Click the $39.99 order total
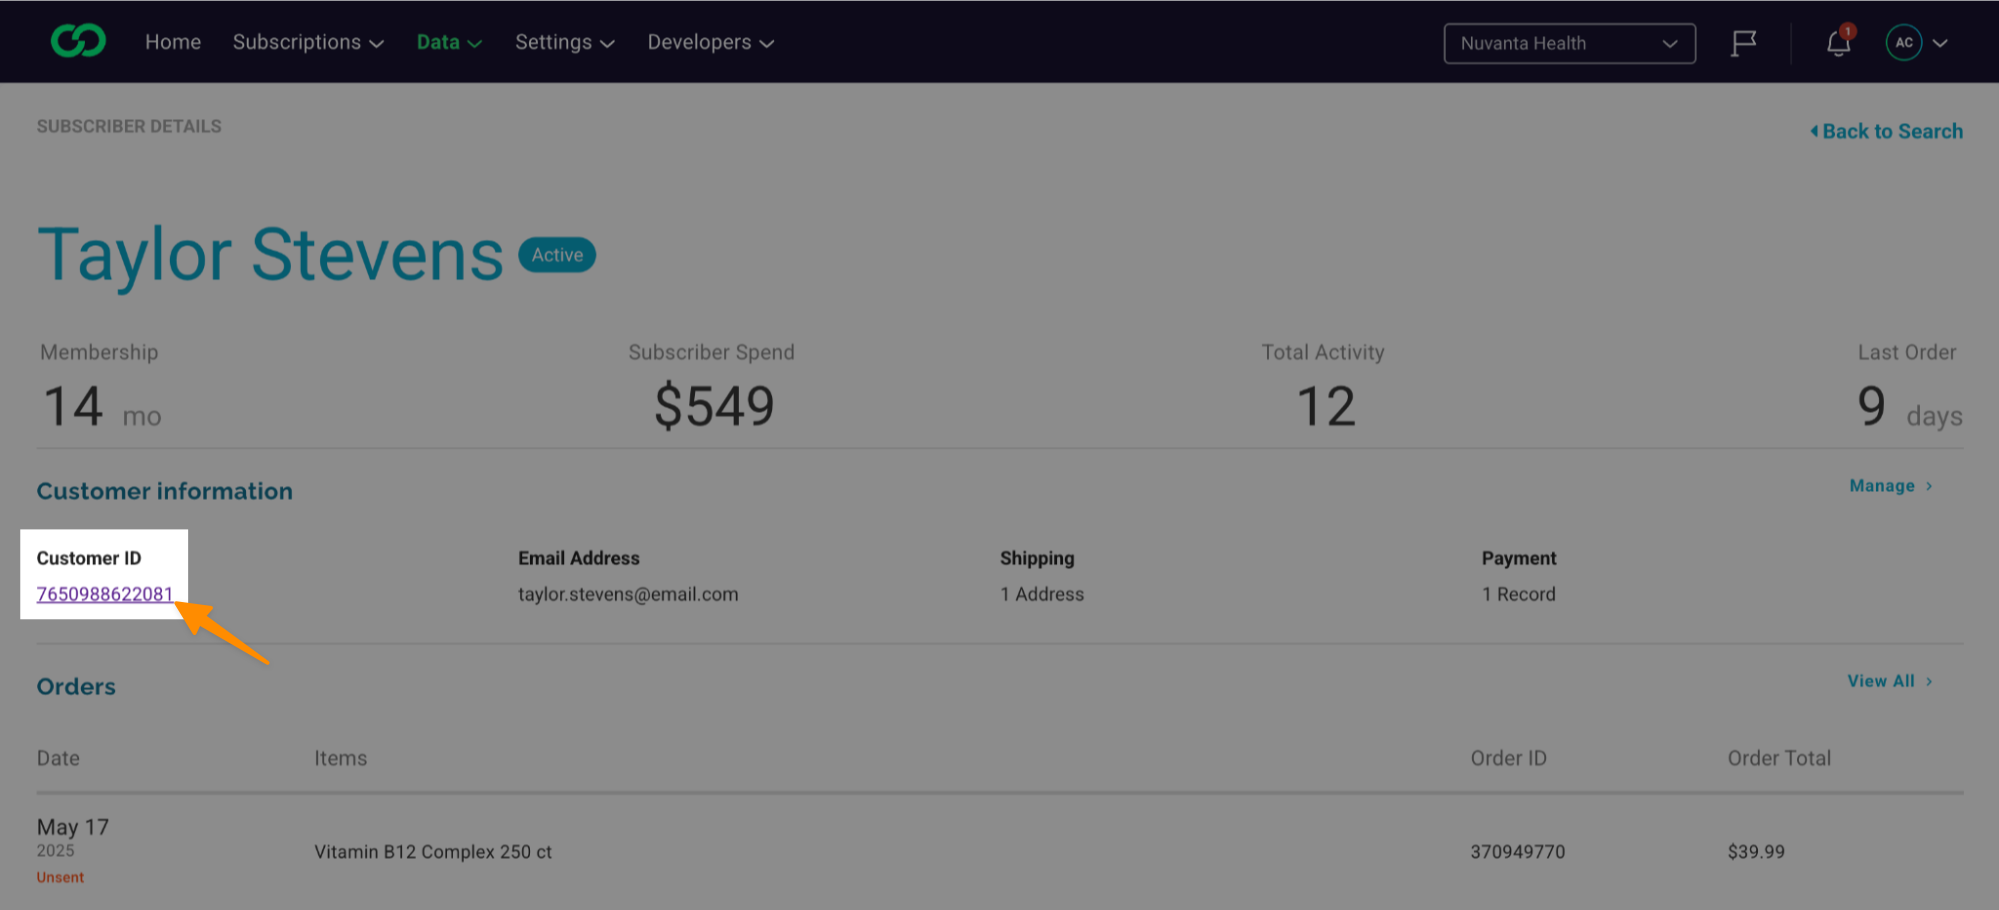1999x910 pixels. 1756,852
